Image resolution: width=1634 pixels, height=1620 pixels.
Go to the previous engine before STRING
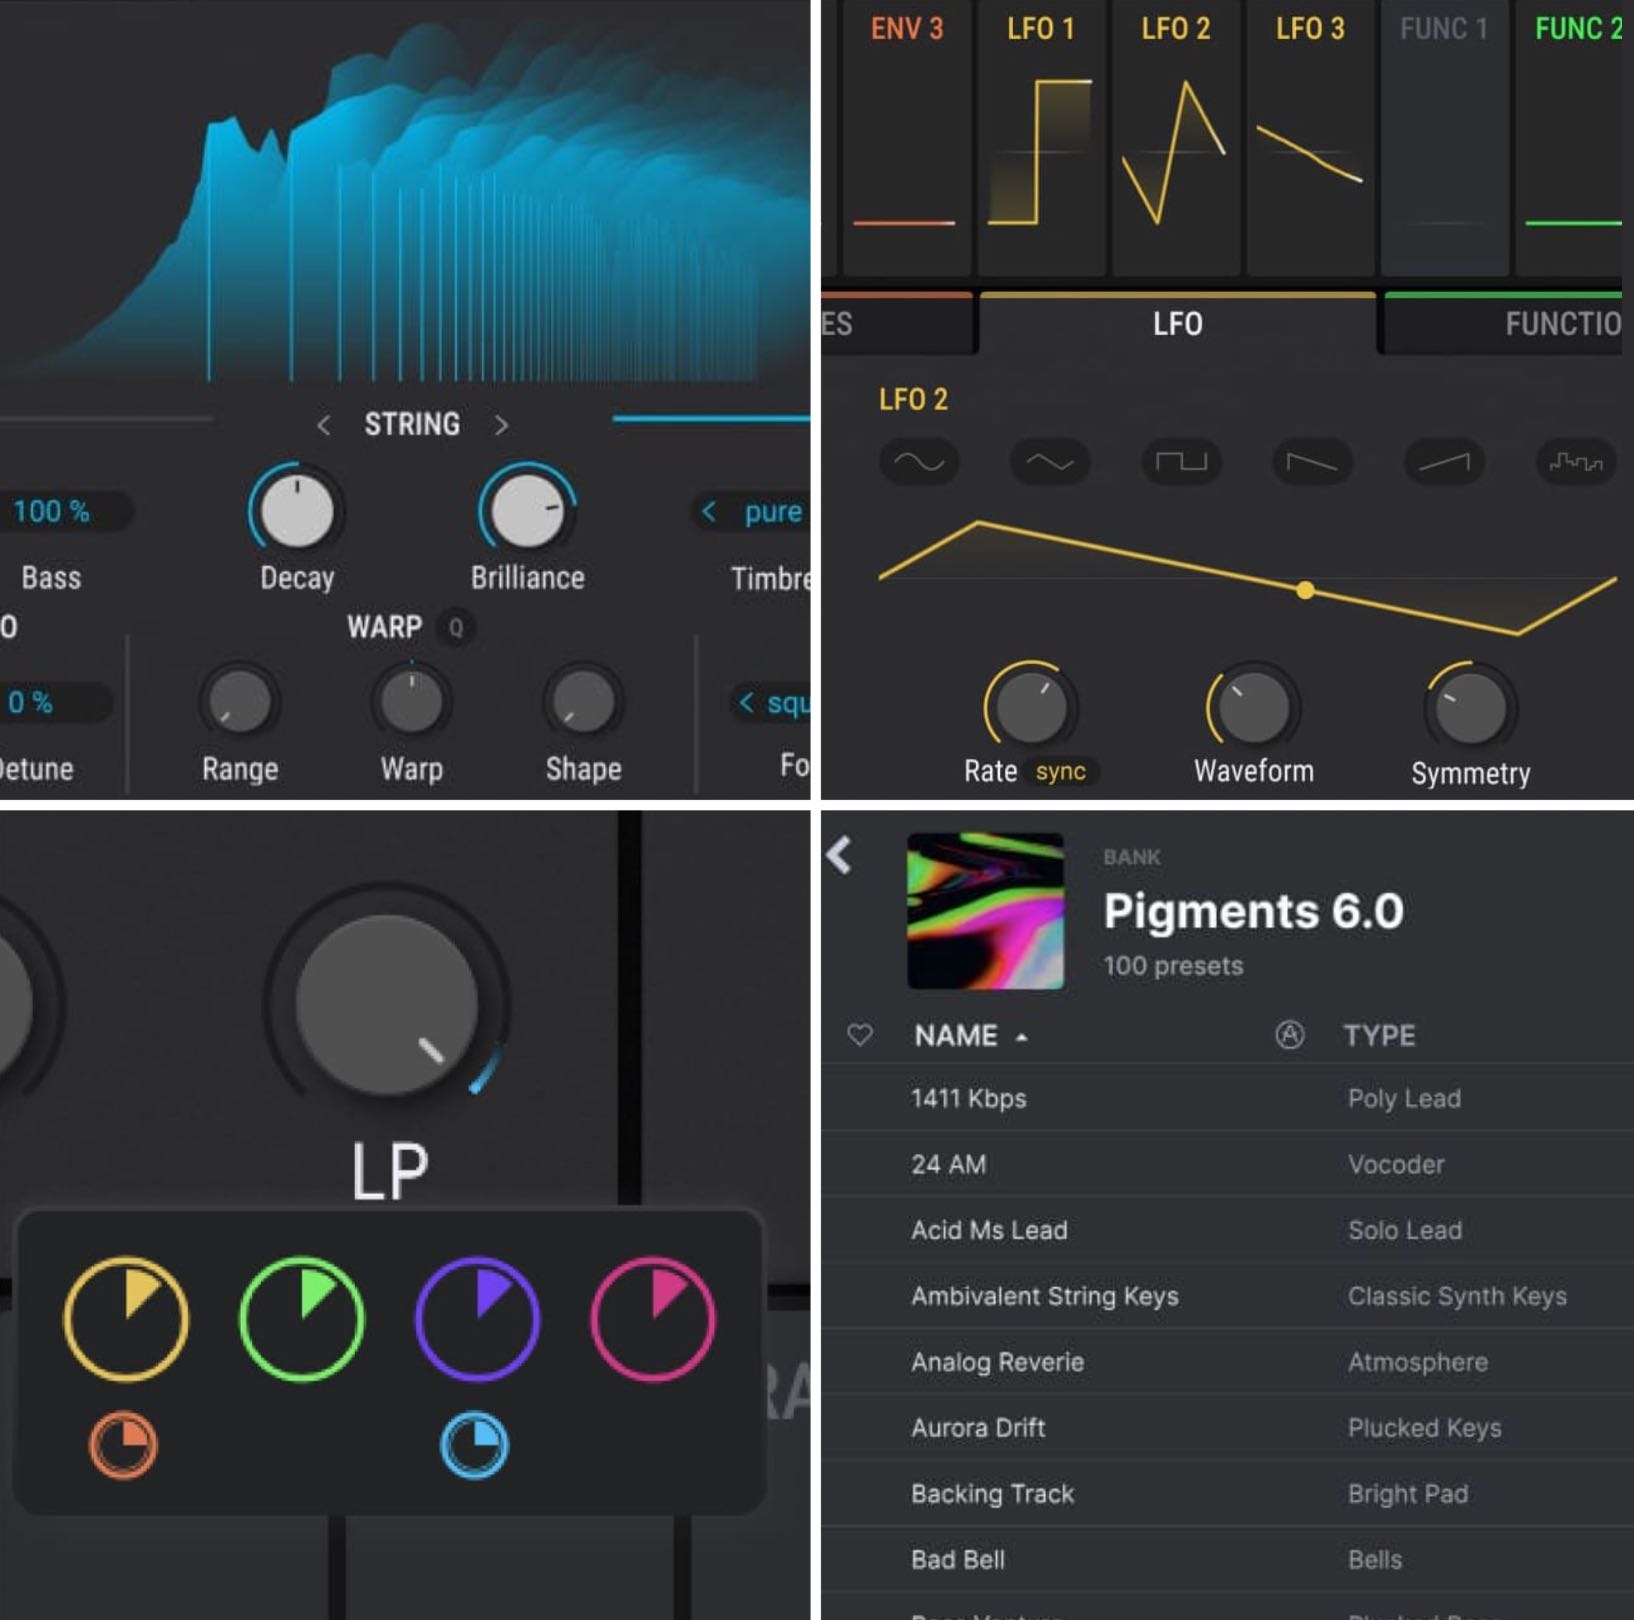point(323,425)
